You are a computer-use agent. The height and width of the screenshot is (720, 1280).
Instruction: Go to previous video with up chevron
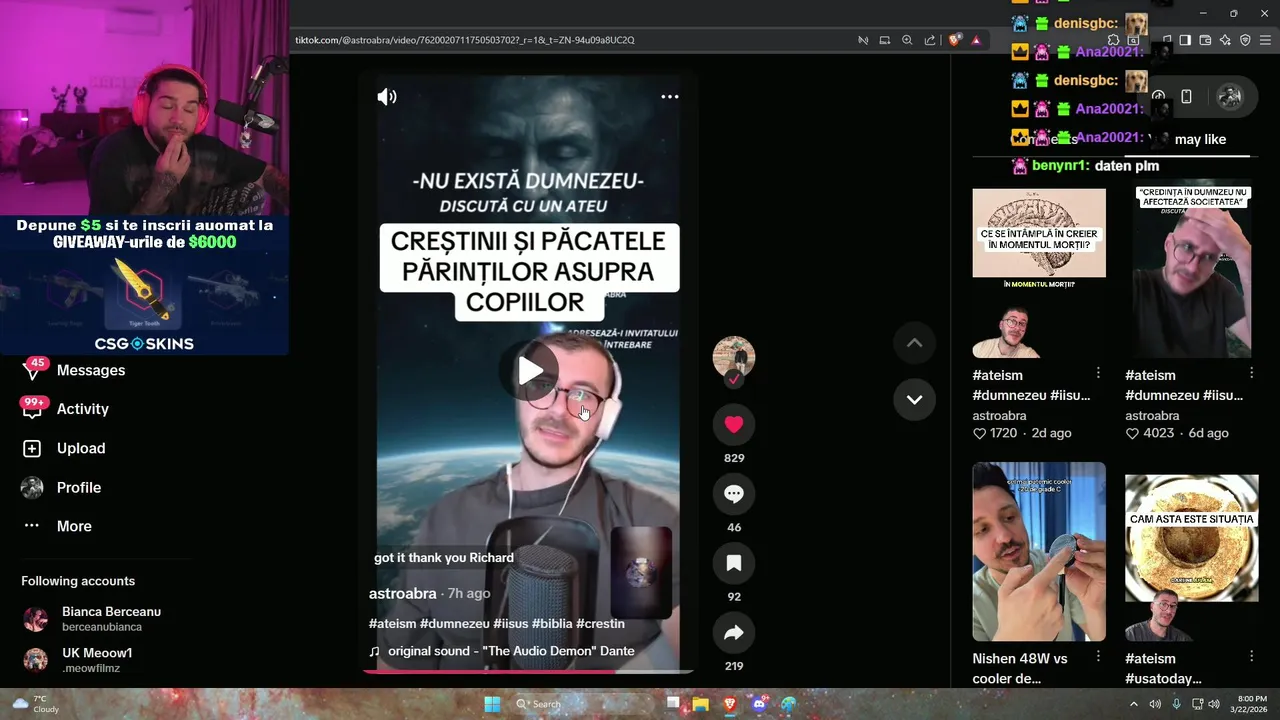[914, 342]
